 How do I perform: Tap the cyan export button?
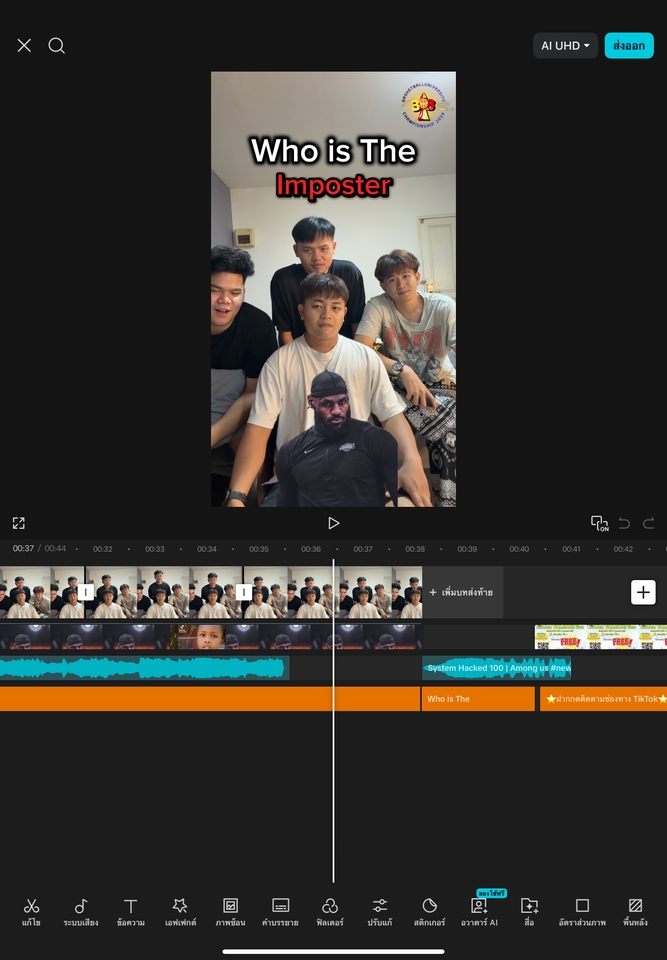[x=629, y=46]
